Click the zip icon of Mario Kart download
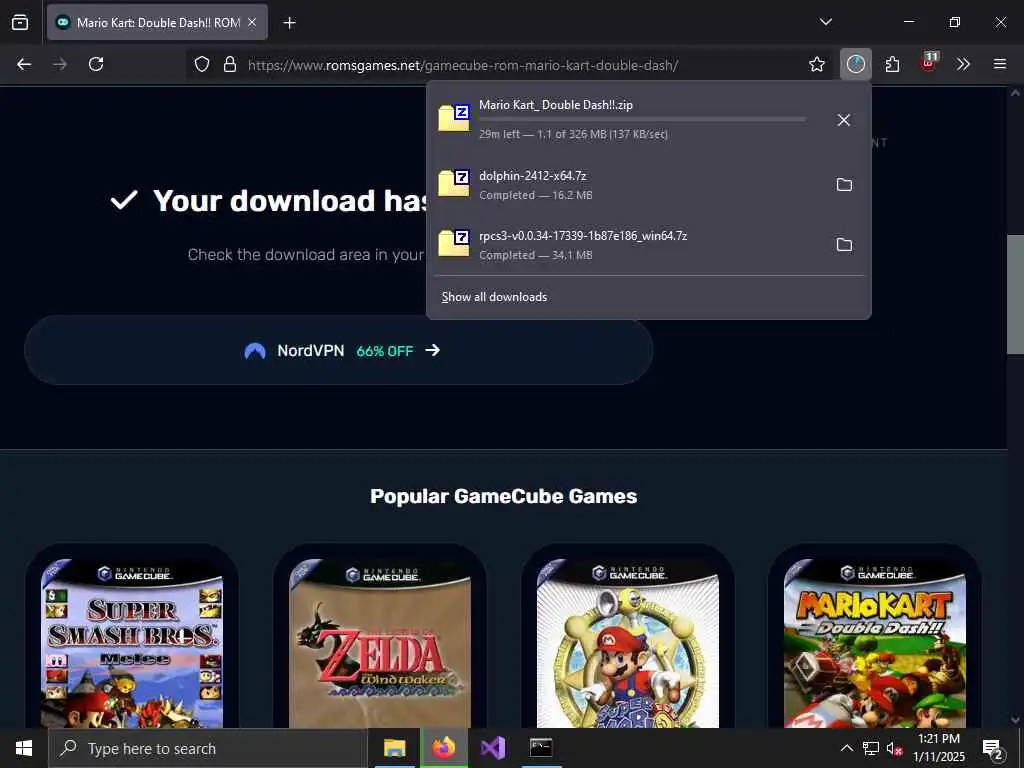The width and height of the screenshot is (1024, 768). 454,118
